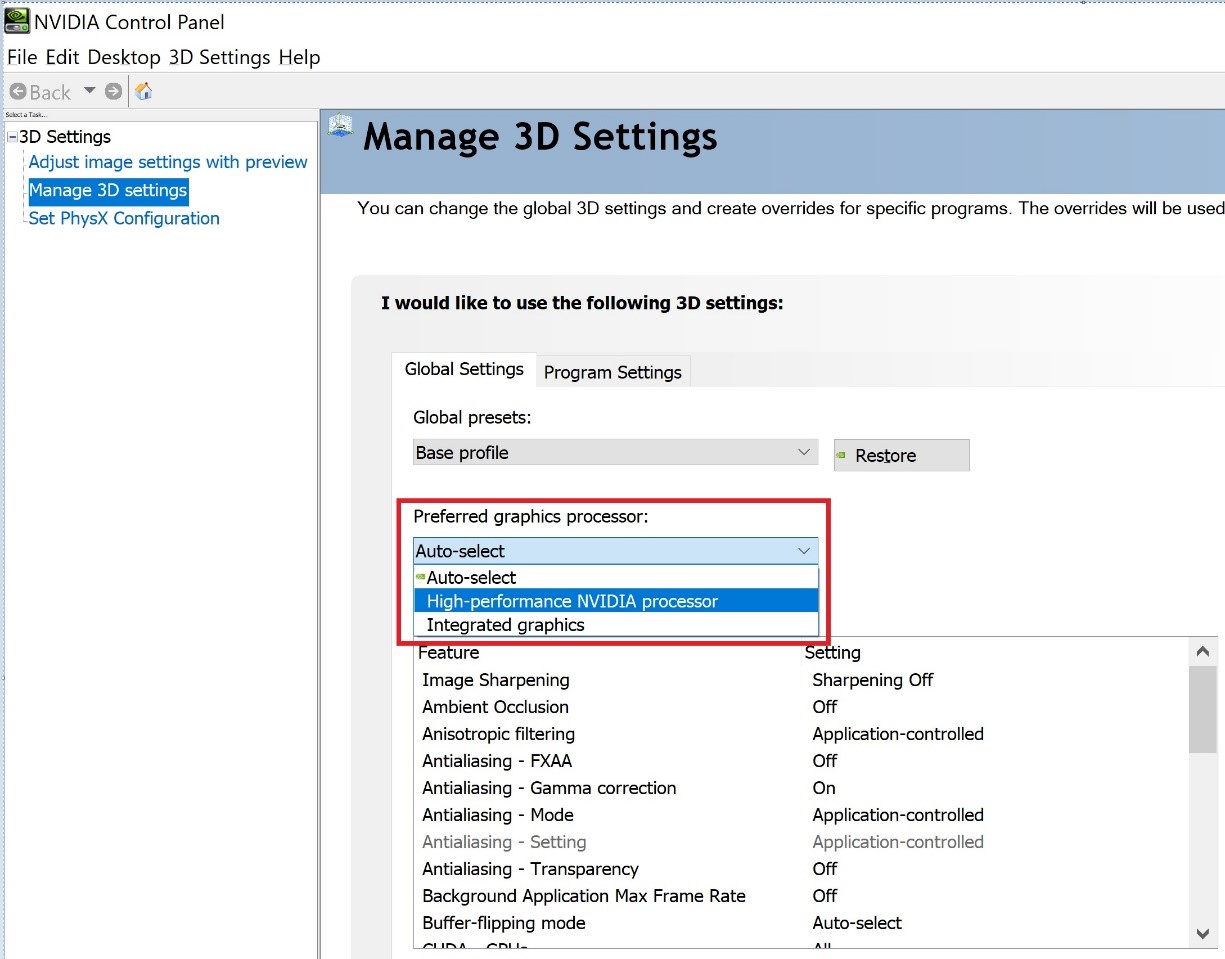Switch to the Program Settings tab
1225x959 pixels.
[x=612, y=372]
